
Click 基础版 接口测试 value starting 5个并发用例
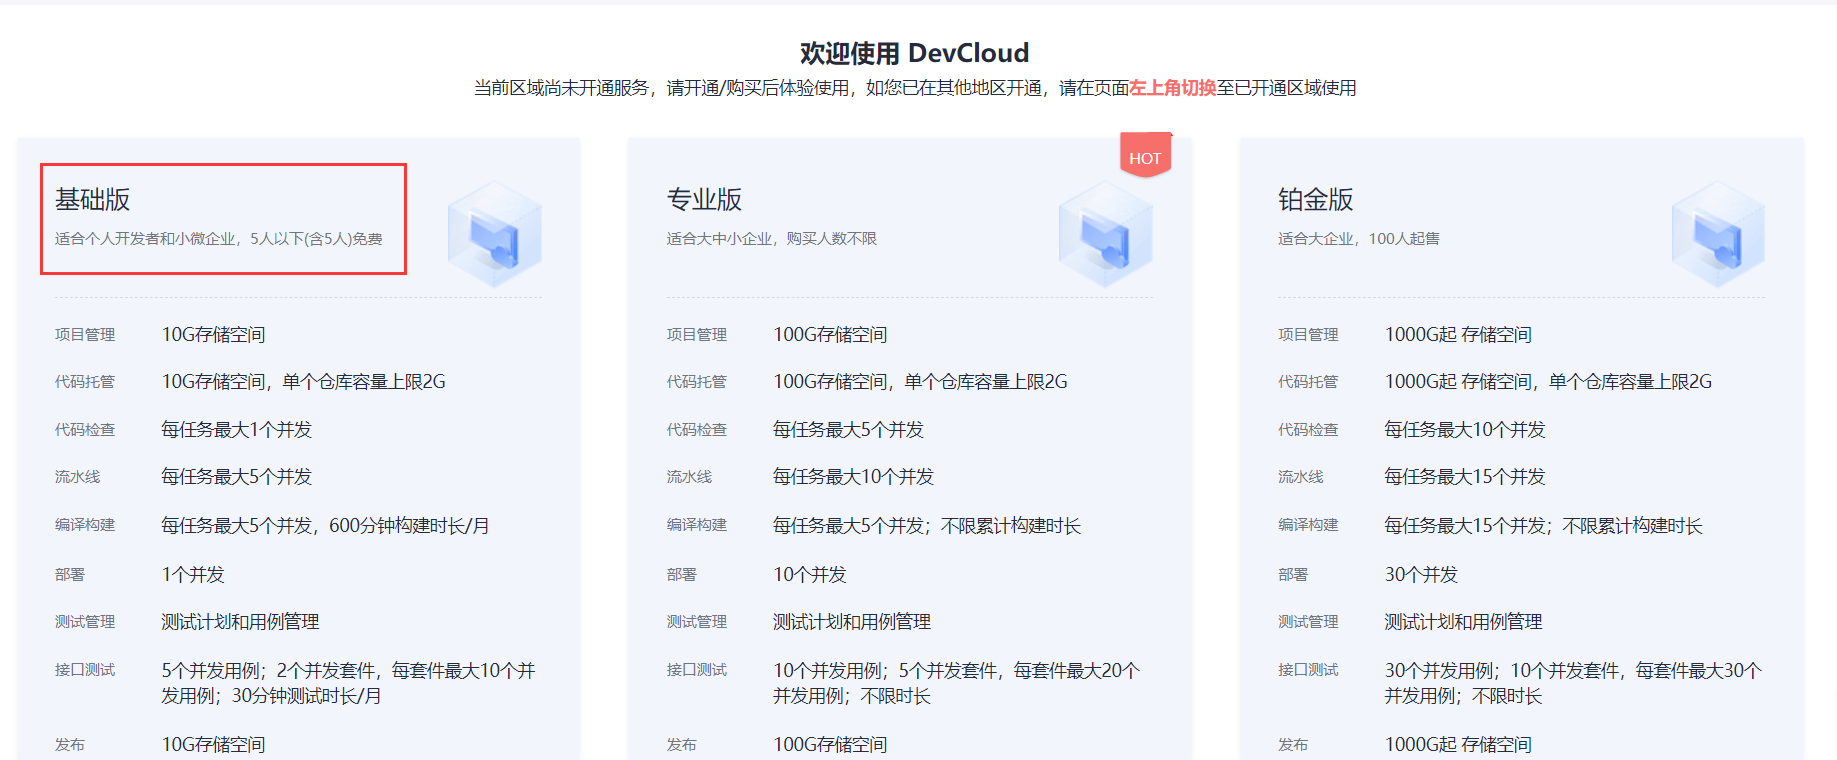pyautogui.click(x=349, y=683)
